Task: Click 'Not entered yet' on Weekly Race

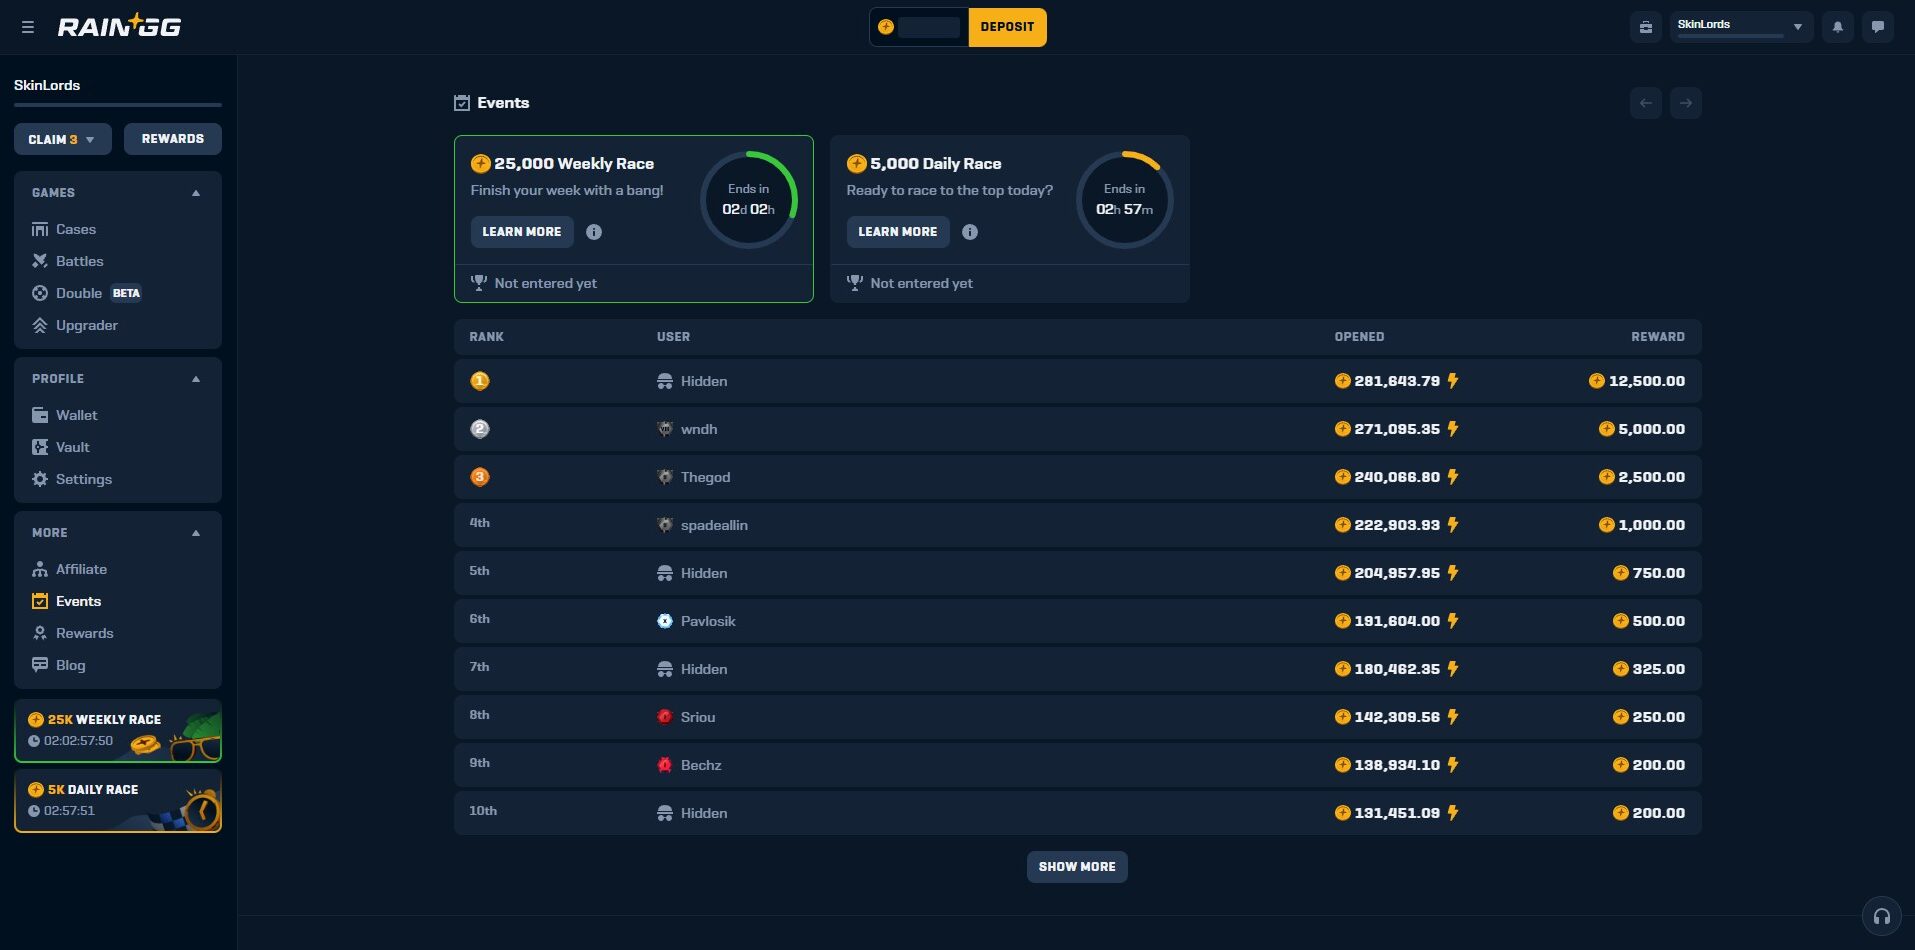Action: click(545, 283)
